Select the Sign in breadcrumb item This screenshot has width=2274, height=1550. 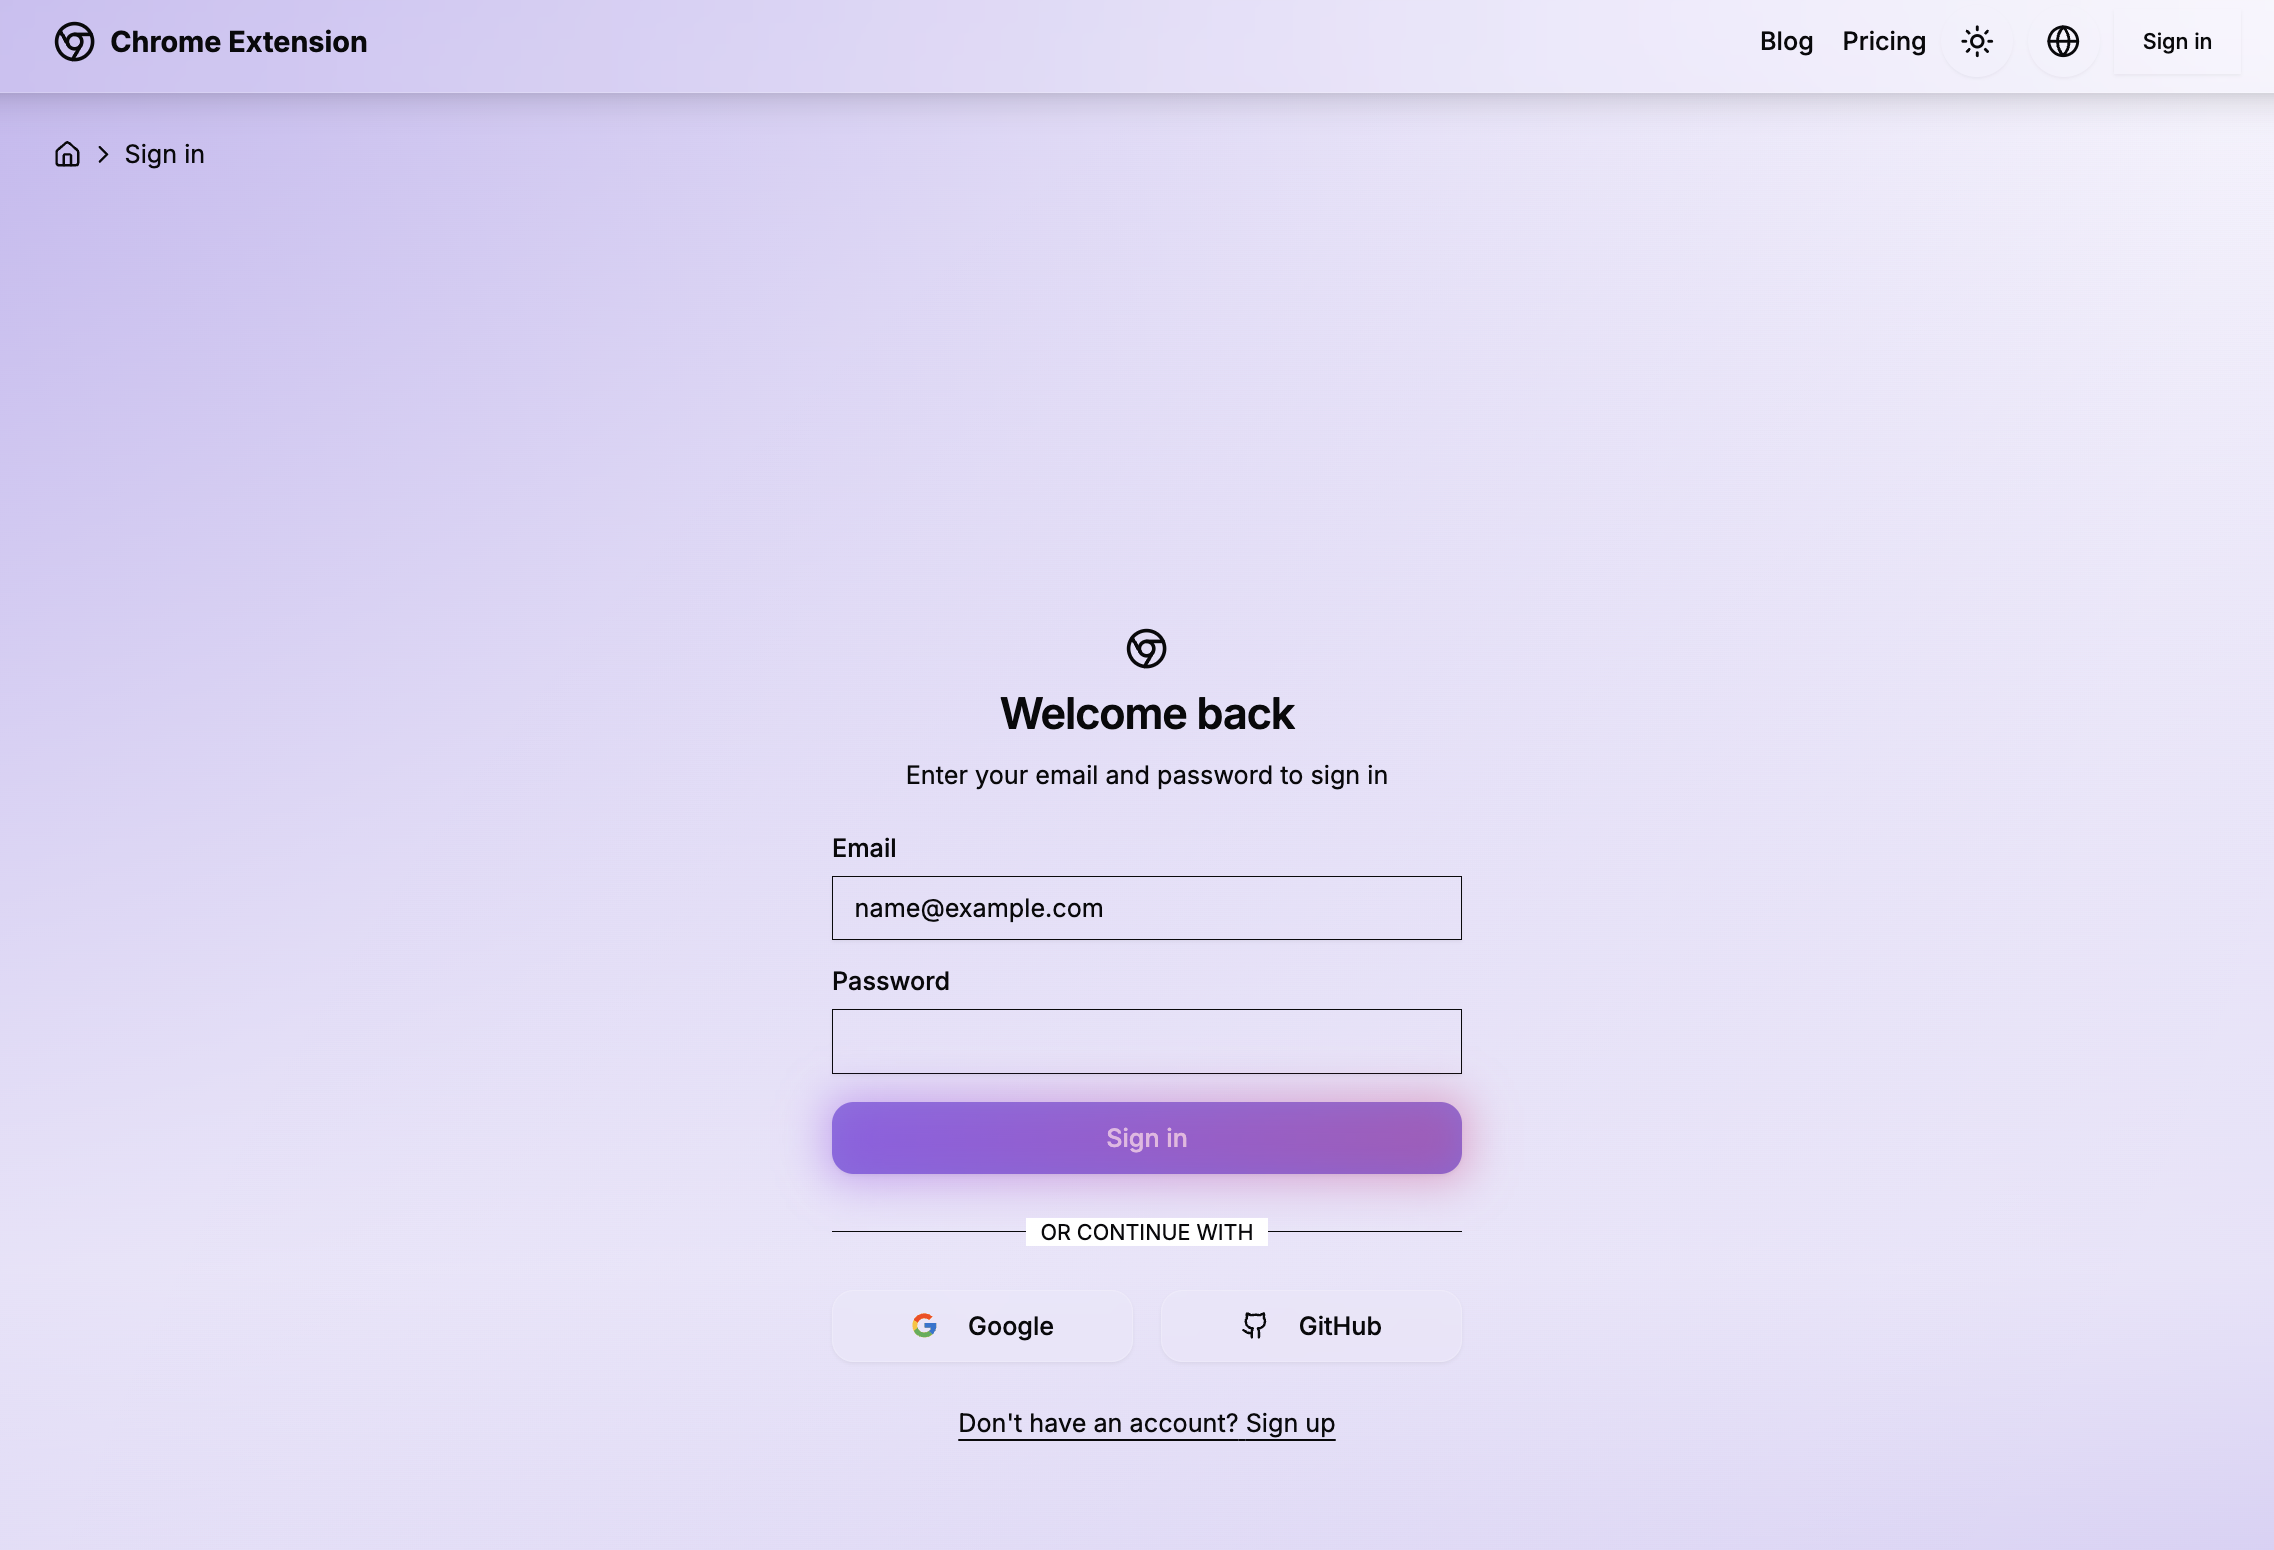coord(164,154)
